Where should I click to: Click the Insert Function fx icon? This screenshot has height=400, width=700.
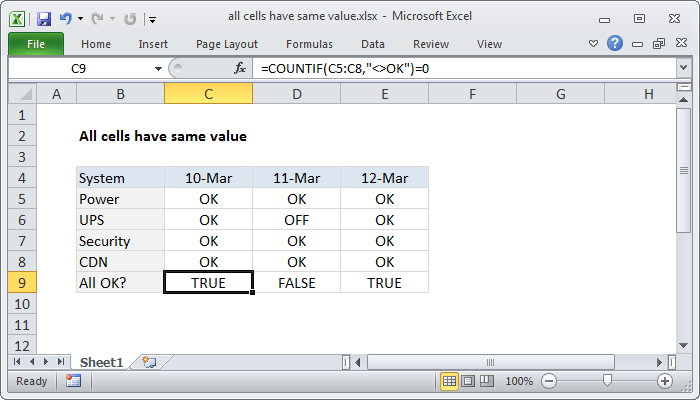[240, 68]
